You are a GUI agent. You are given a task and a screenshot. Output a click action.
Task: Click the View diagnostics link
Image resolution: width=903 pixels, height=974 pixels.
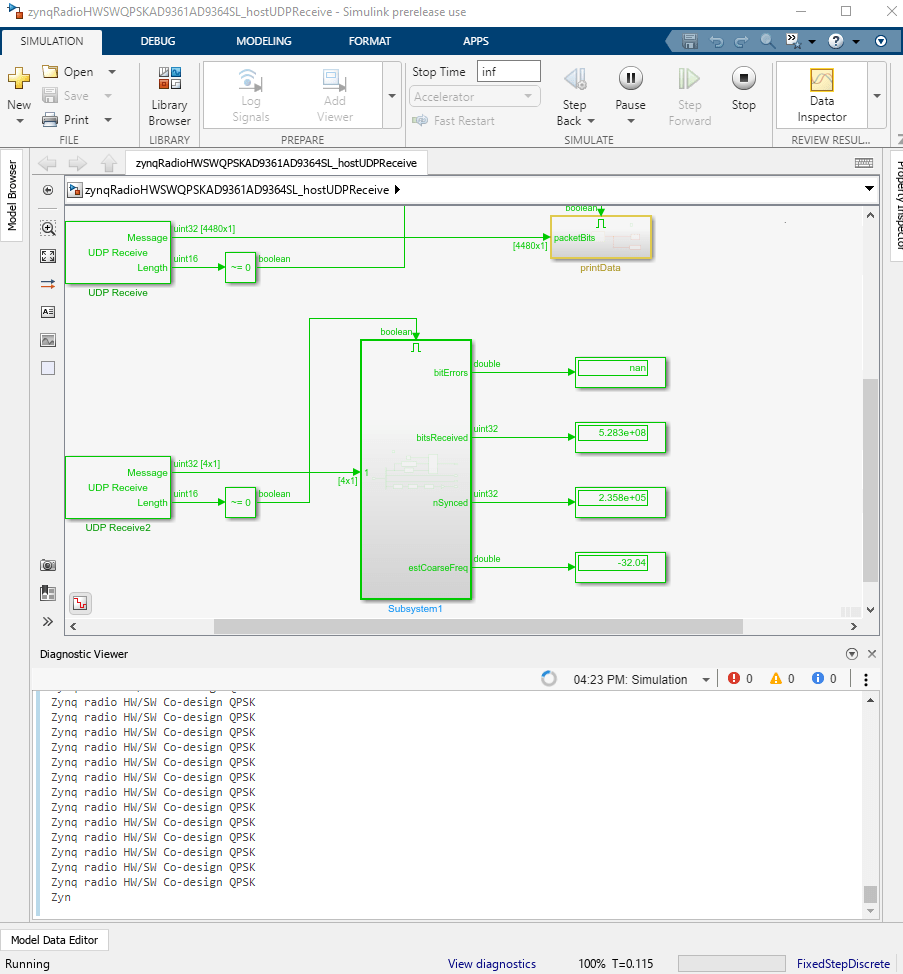click(491, 964)
